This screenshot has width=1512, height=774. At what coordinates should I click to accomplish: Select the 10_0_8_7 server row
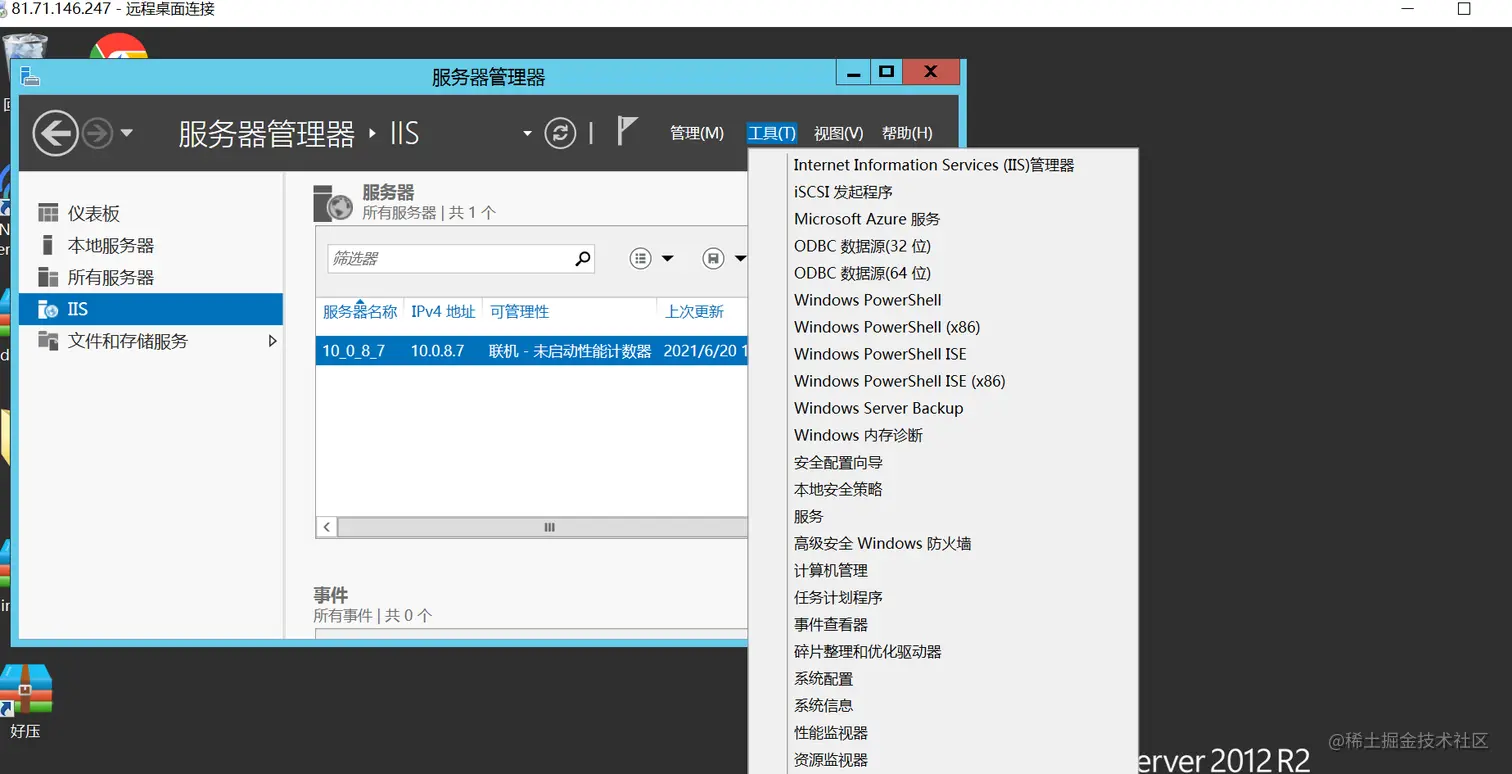coord(532,351)
